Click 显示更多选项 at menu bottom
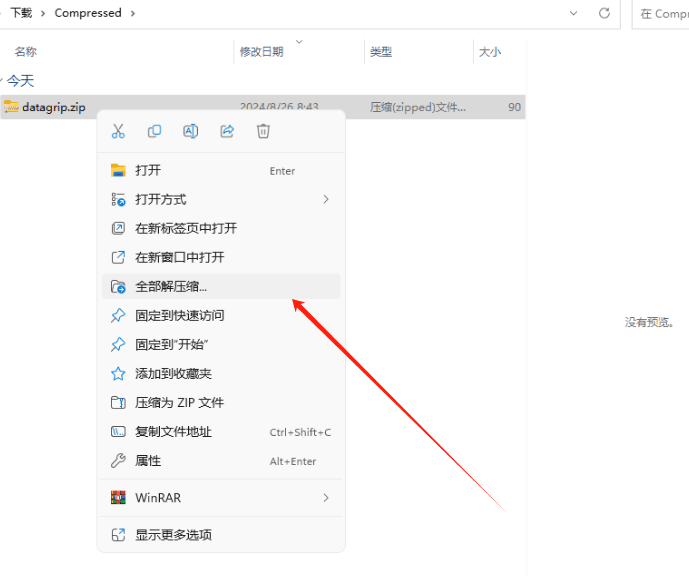Viewport: 689px width, 576px height. [x=173, y=534]
